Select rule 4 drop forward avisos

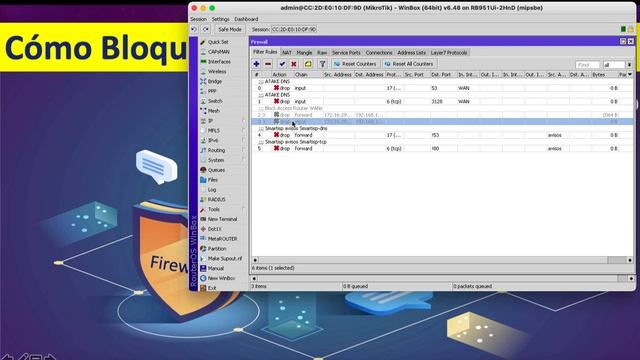(x=442, y=135)
